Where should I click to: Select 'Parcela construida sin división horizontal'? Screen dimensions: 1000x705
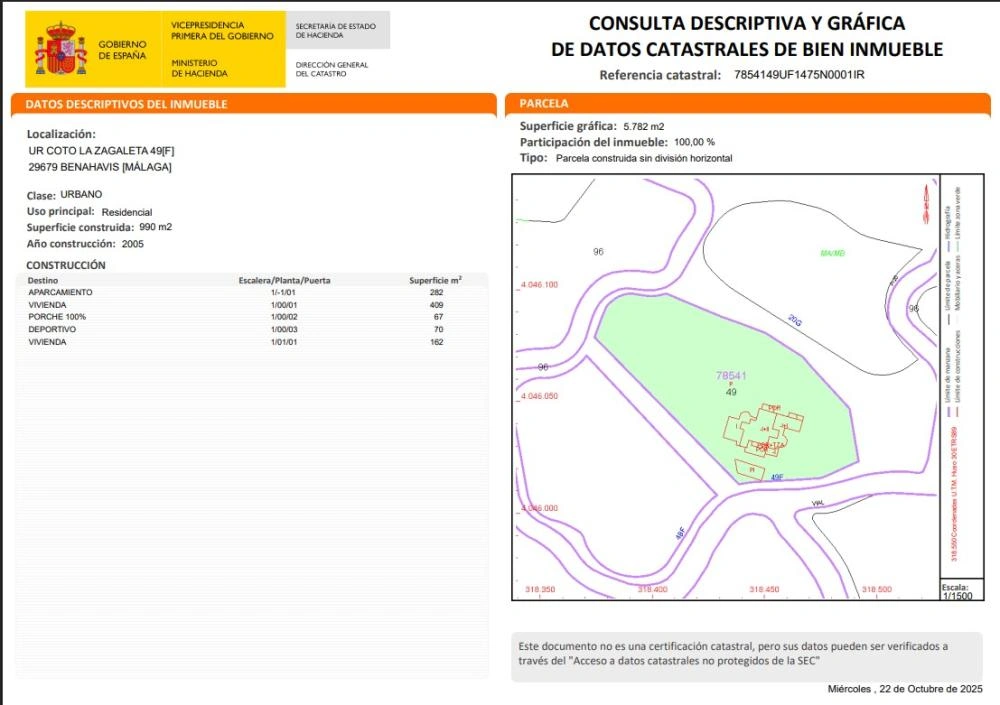point(644,158)
